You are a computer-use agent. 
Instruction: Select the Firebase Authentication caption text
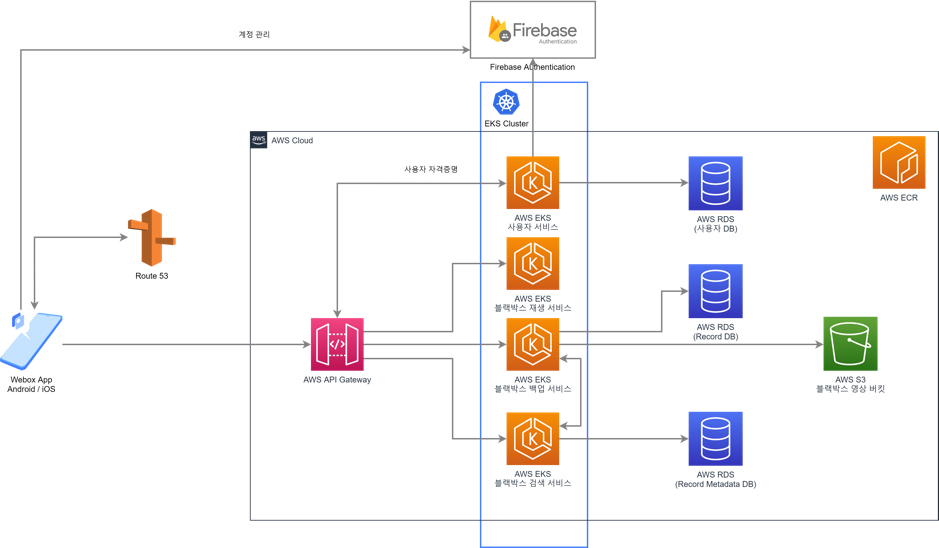(x=532, y=68)
